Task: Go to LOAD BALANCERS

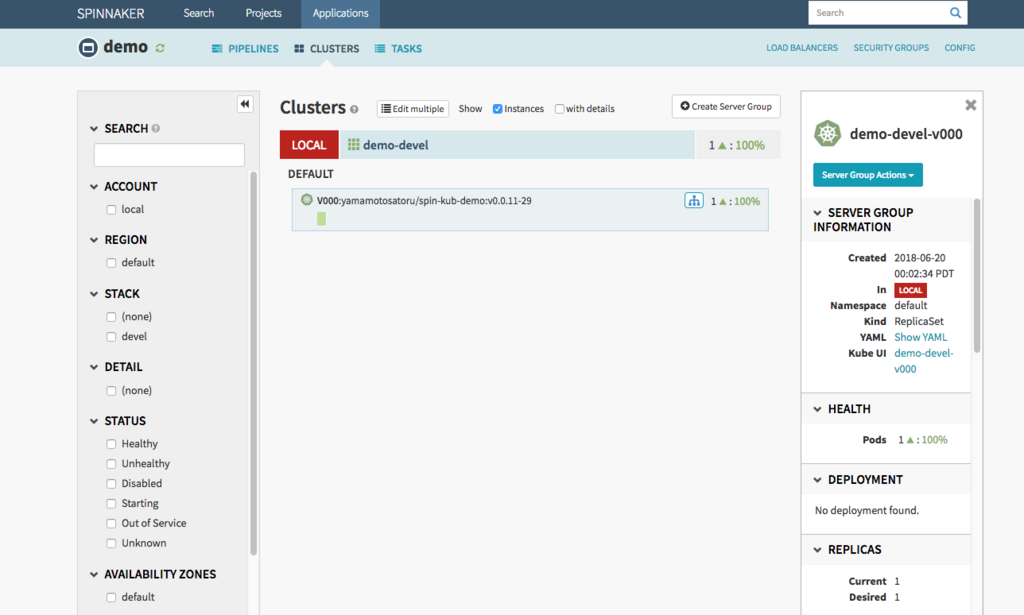Action: [802, 48]
